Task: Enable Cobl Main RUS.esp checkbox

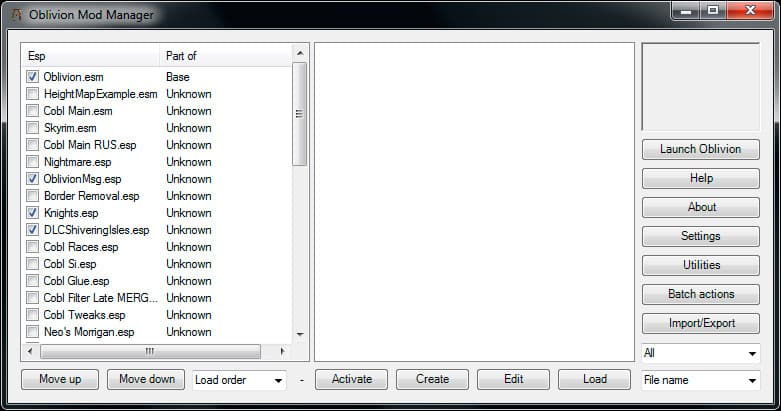Action: [32, 144]
